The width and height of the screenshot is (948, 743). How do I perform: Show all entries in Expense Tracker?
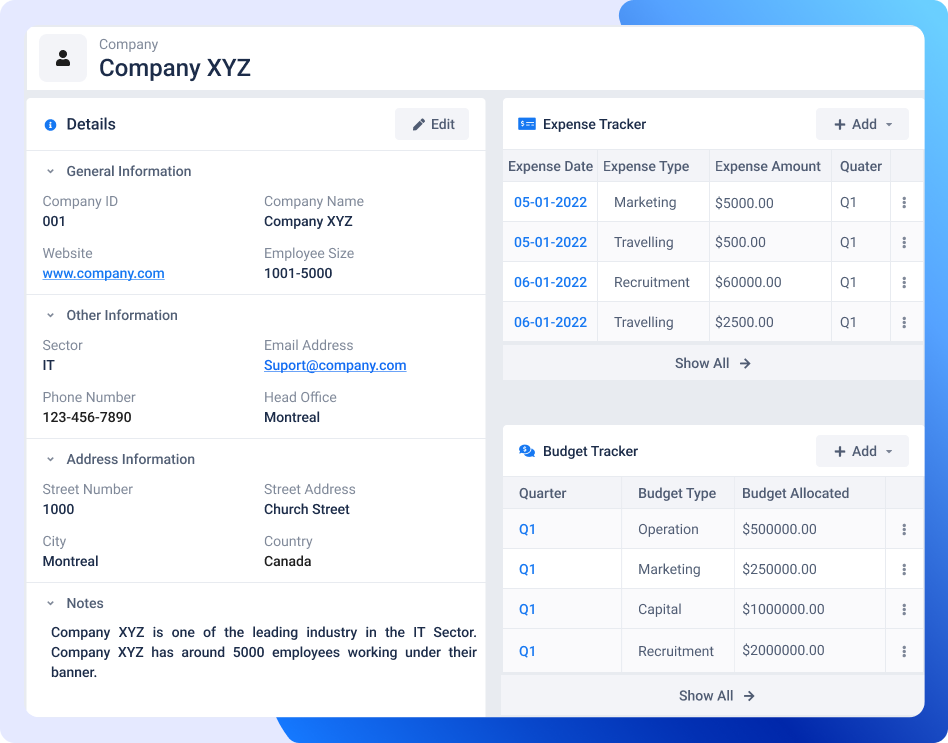pyautogui.click(x=713, y=363)
